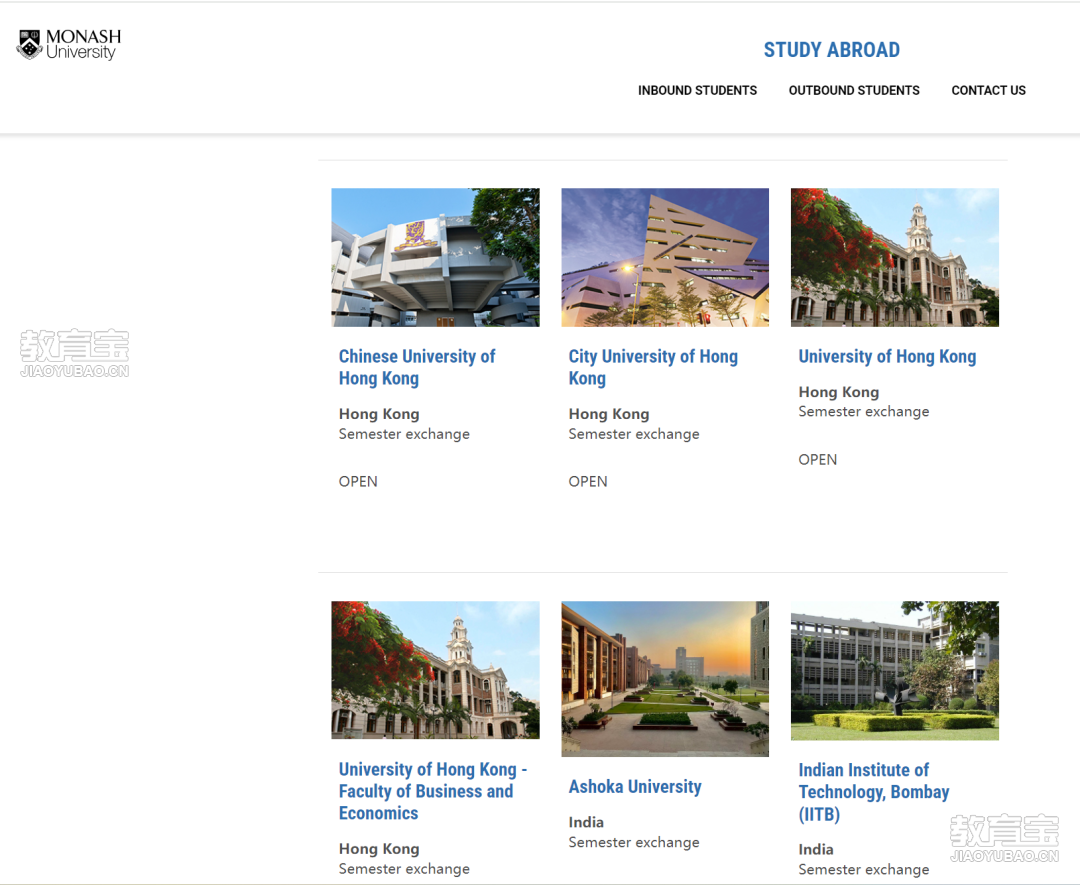Open the OUTBOUND STUDENTS menu
Viewport: 1080px width, 885px height.
[x=854, y=90]
